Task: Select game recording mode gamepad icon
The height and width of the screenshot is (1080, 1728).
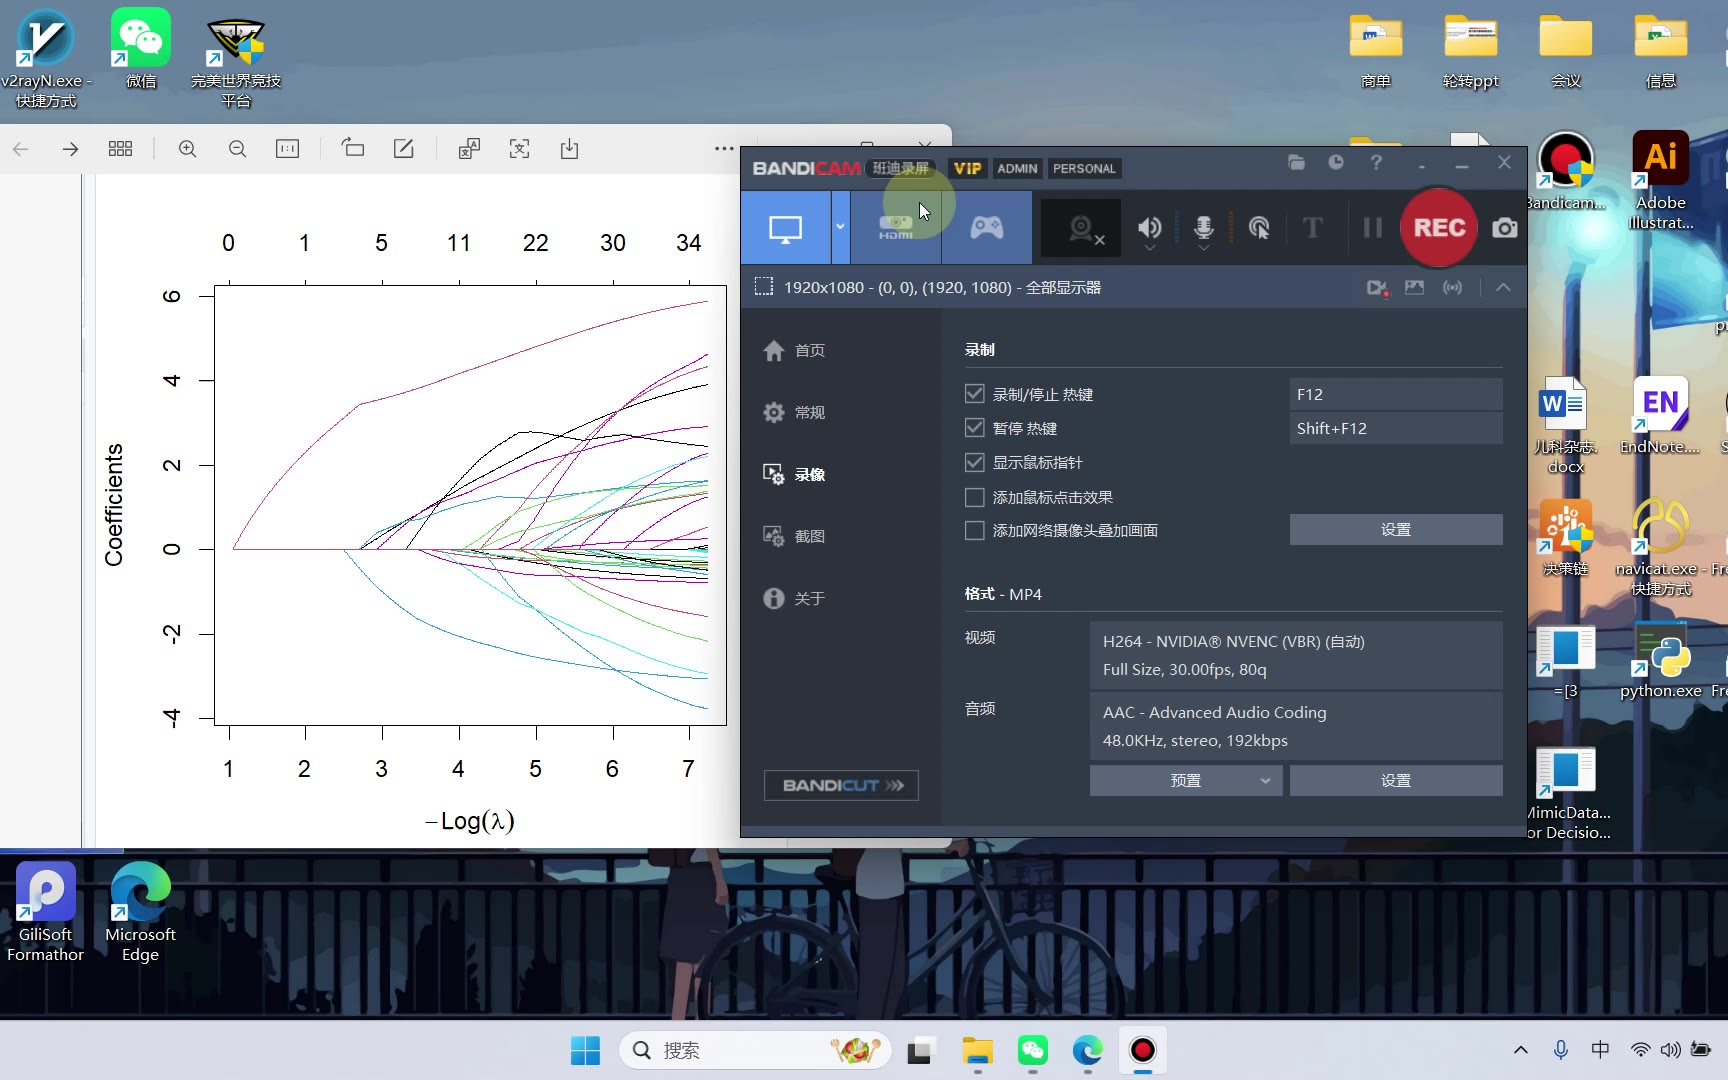Action: [986, 228]
